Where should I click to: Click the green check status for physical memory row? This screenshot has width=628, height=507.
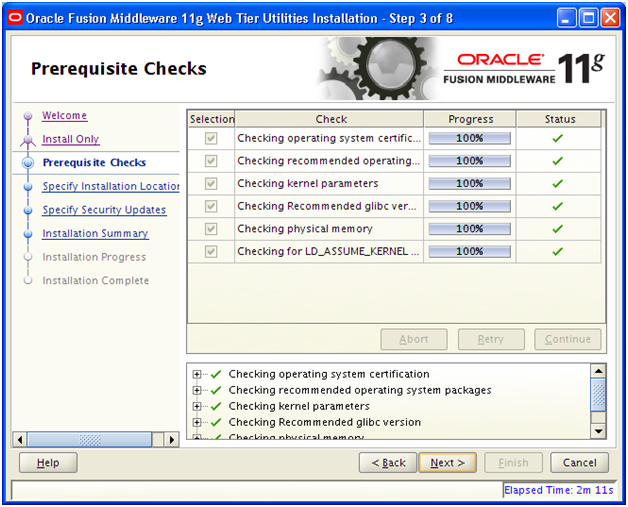[558, 229]
